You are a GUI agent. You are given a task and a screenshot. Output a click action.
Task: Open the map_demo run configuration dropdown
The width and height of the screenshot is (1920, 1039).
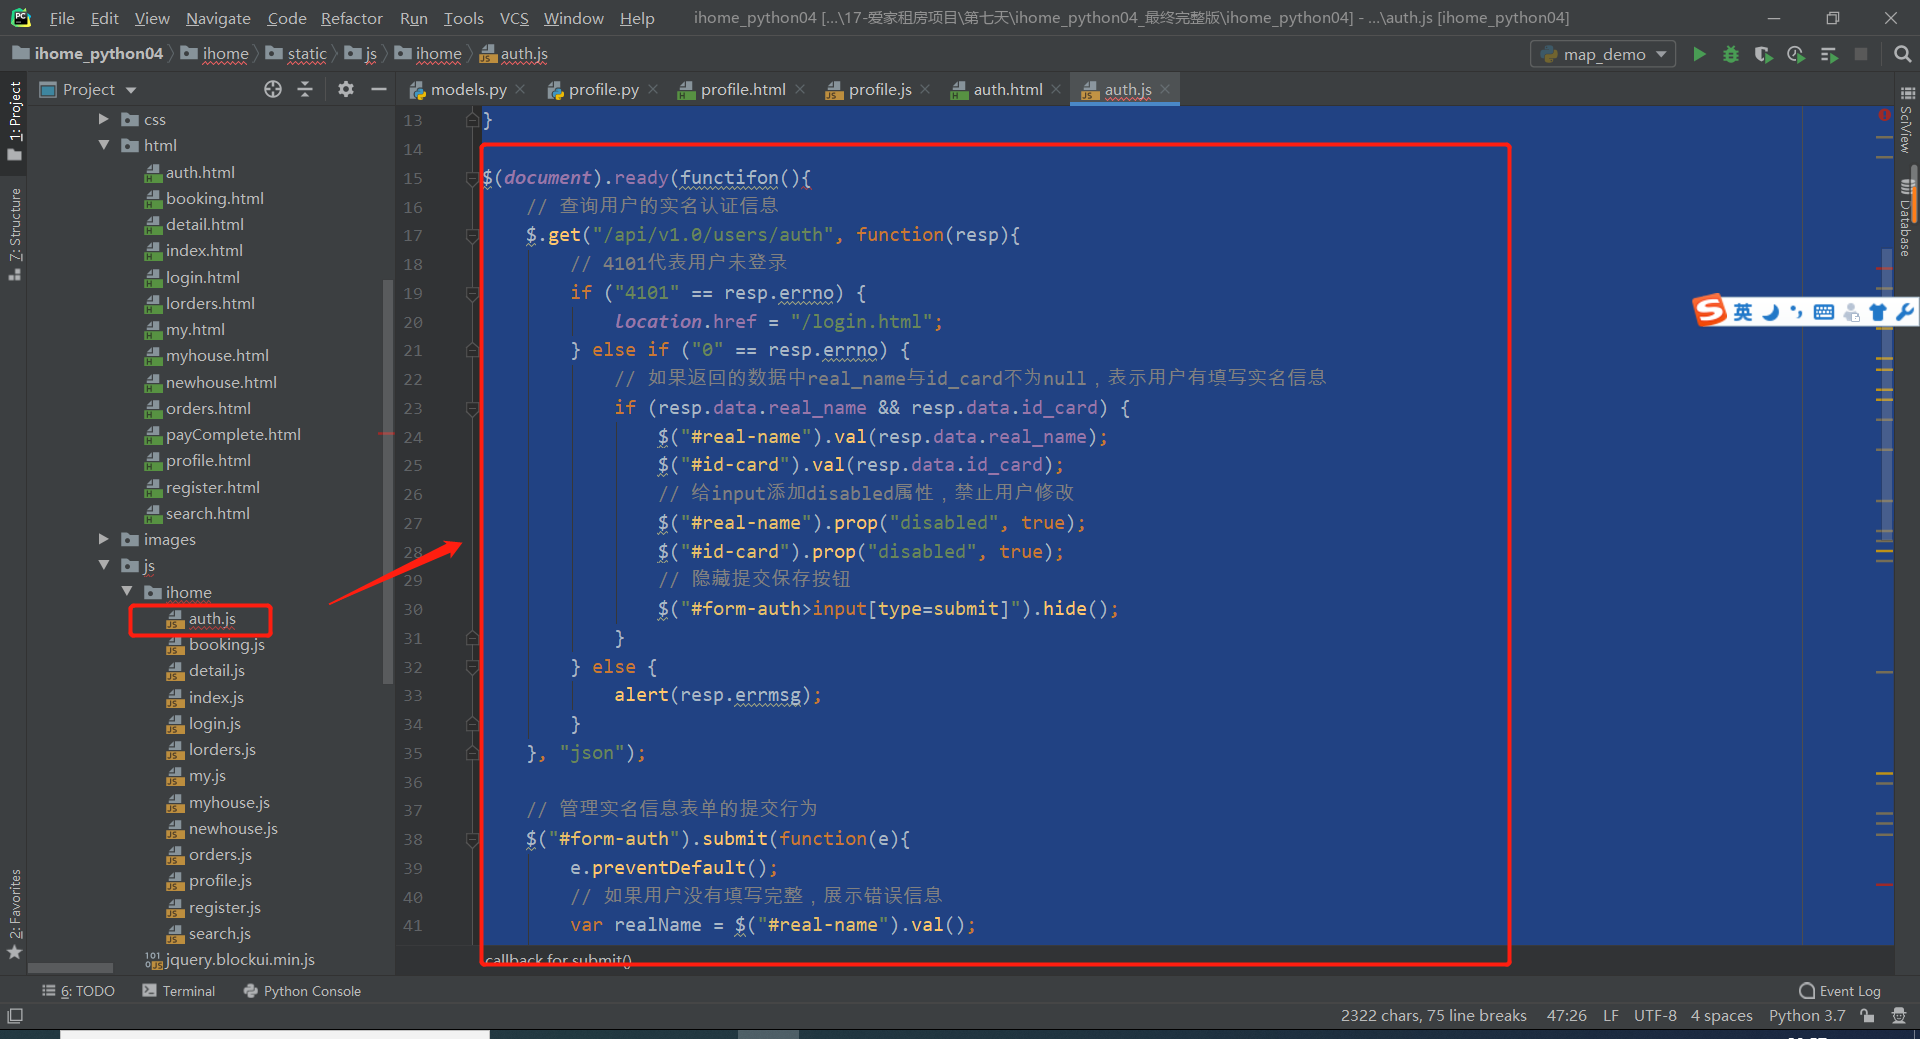point(1604,54)
